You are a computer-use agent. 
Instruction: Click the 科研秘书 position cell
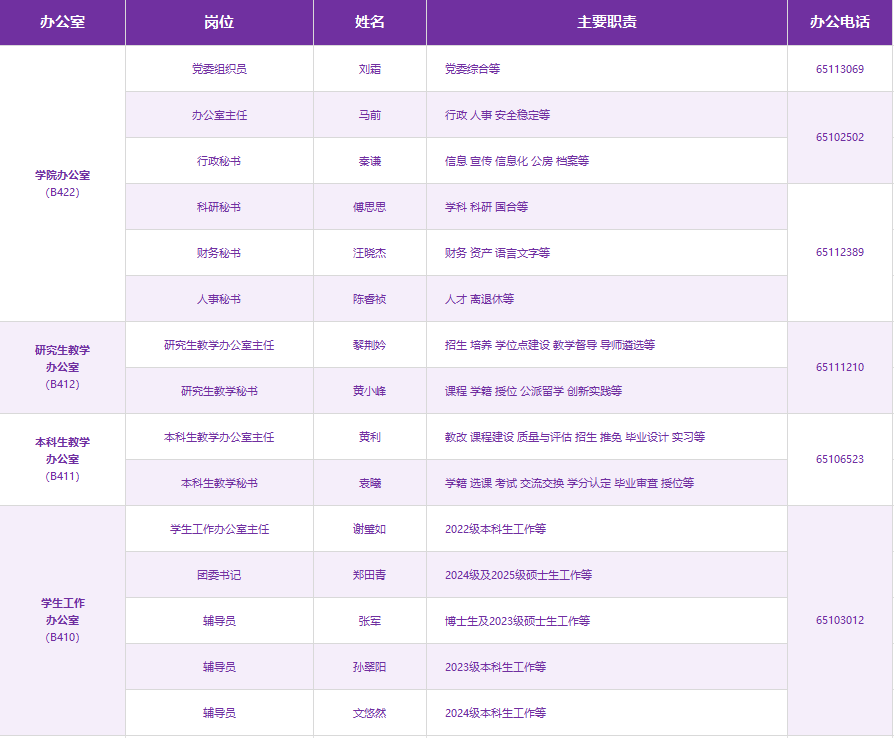coord(219,207)
